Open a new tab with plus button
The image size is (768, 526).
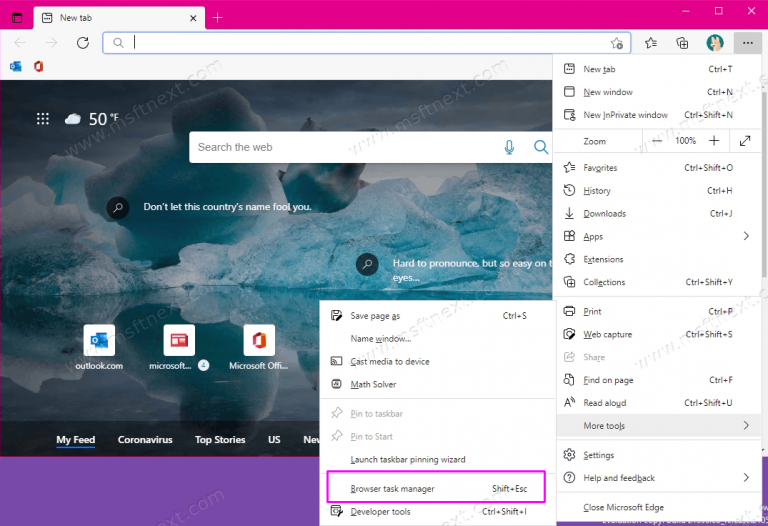pos(218,18)
